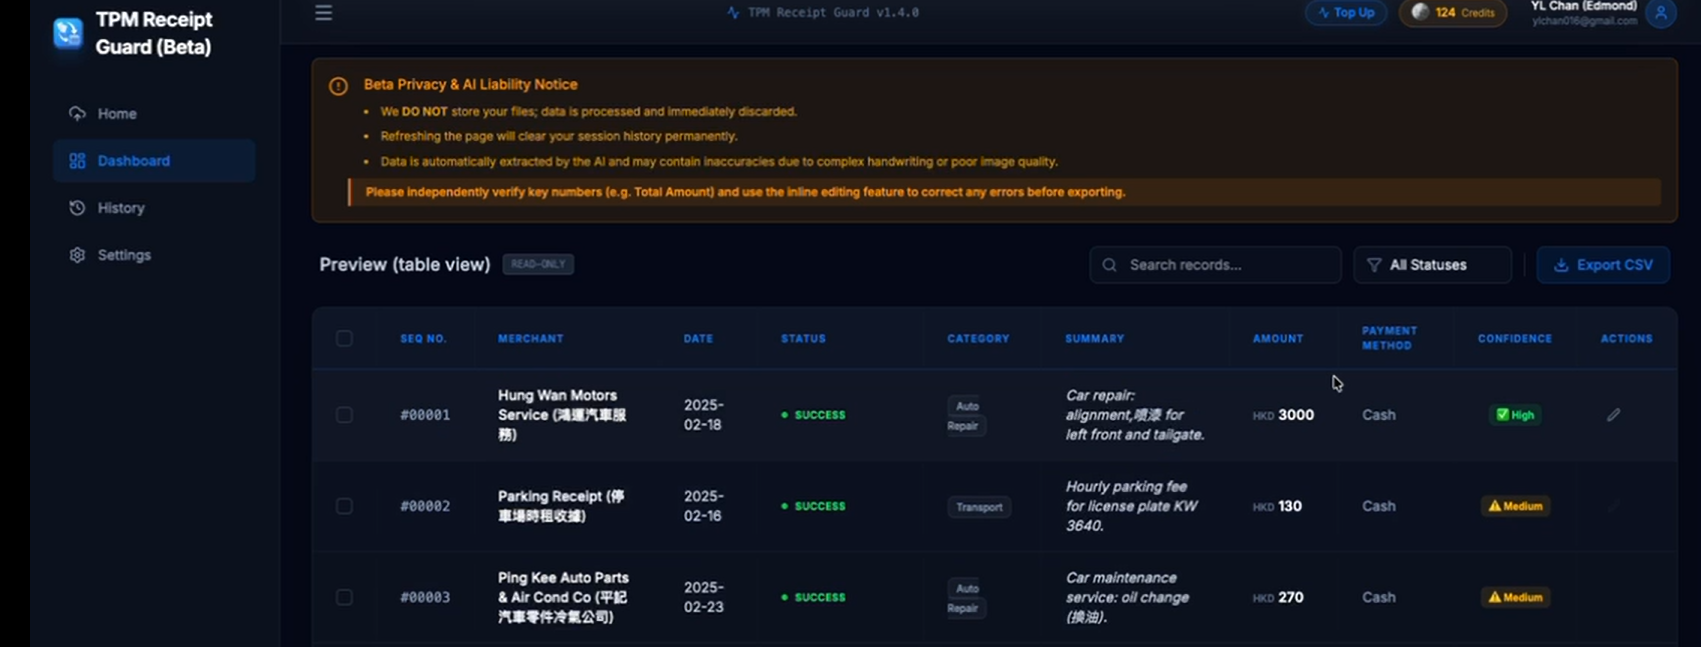The width and height of the screenshot is (1701, 647).
Task: Toggle the hamburger sidebar menu icon
Action: (x=323, y=13)
